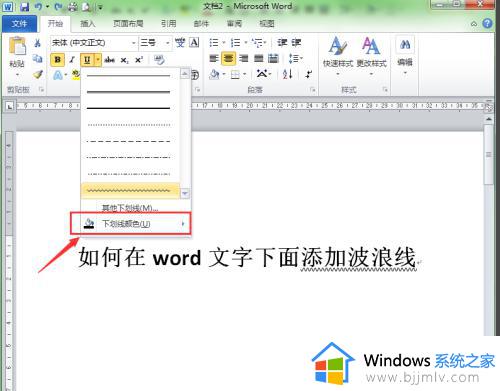The height and width of the screenshot is (391, 500).
Task: Click the Paste clipboard icon
Action: tap(17, 46)
